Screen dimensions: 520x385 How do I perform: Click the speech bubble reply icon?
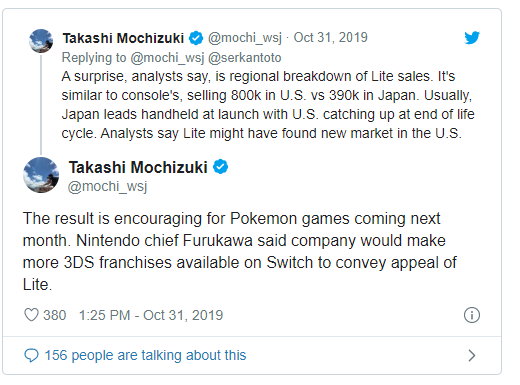32,355
